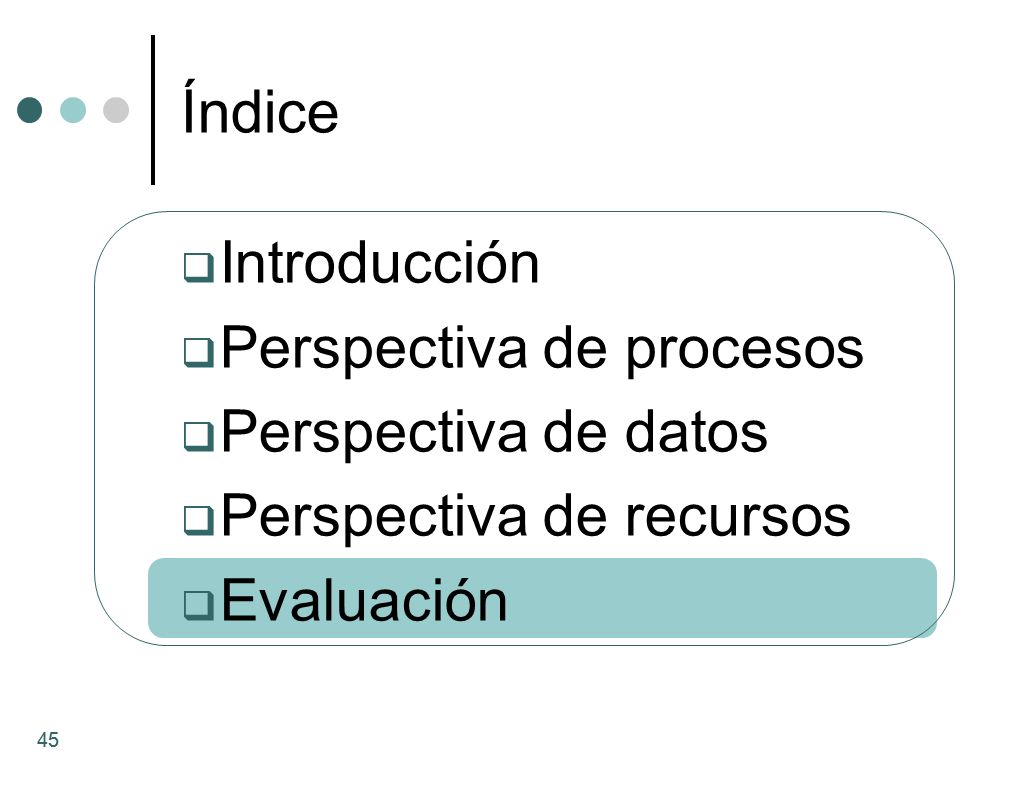
Task: Select the square bullet beside Introducción
Action: [198, 267]
